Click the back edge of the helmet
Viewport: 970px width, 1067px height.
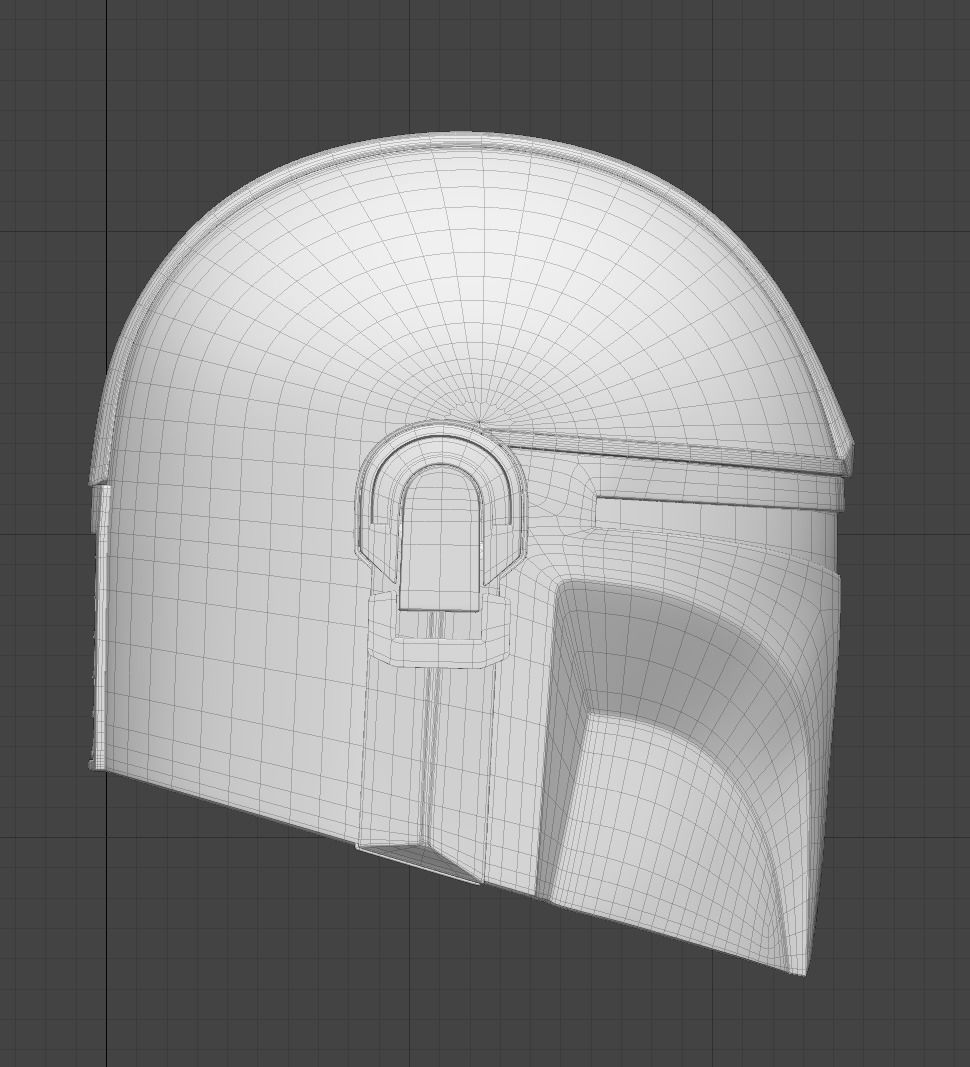click(x=100, y=620)
